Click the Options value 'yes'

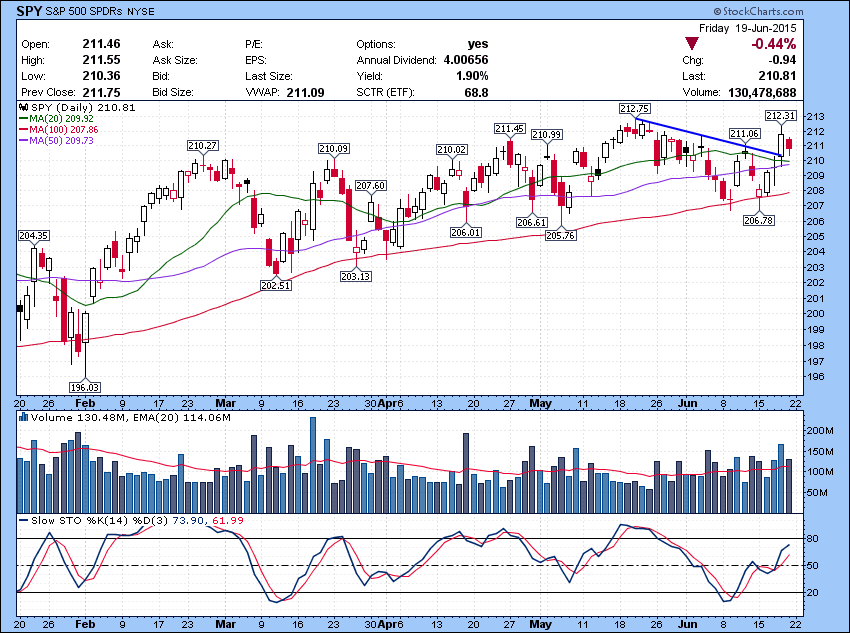(478, 44)
